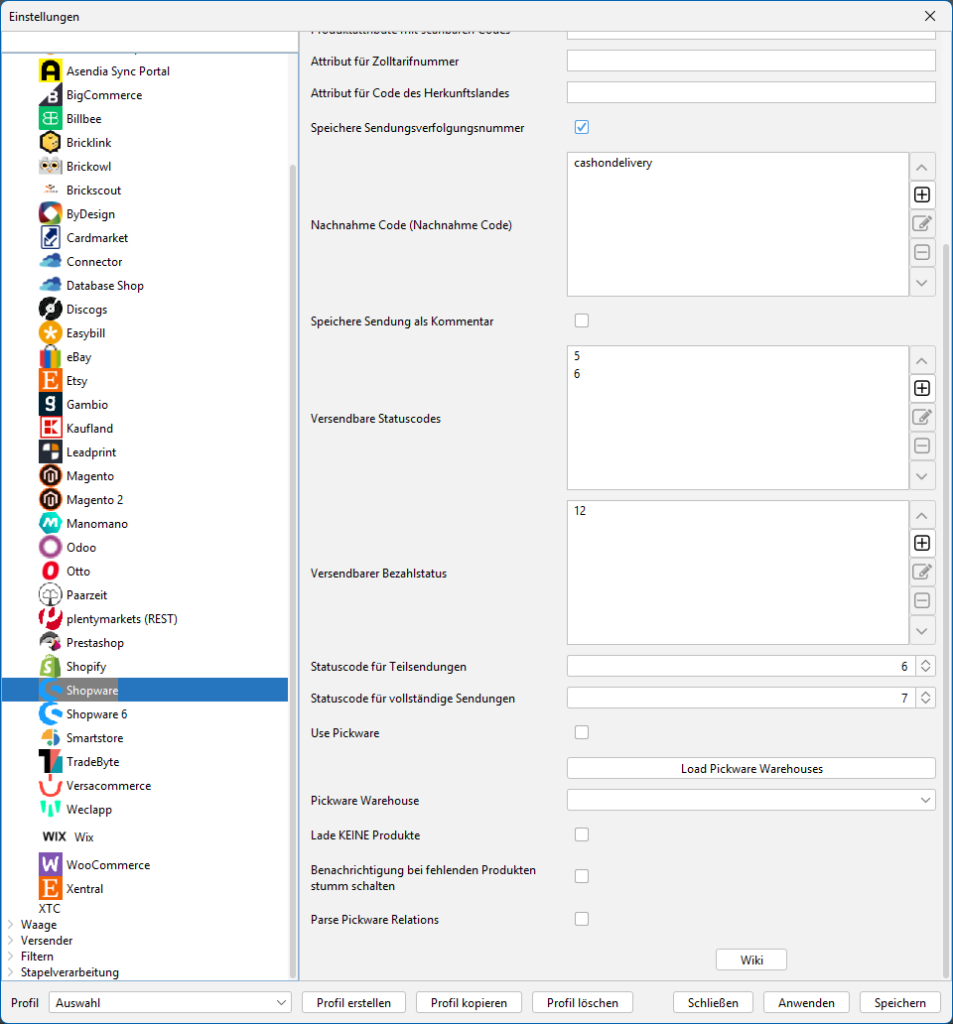This screenshot has width=953, height=1024.
Task: Click the remove icon beside Versendbare Statuscodes list
Action: click(x=922, y=446)
